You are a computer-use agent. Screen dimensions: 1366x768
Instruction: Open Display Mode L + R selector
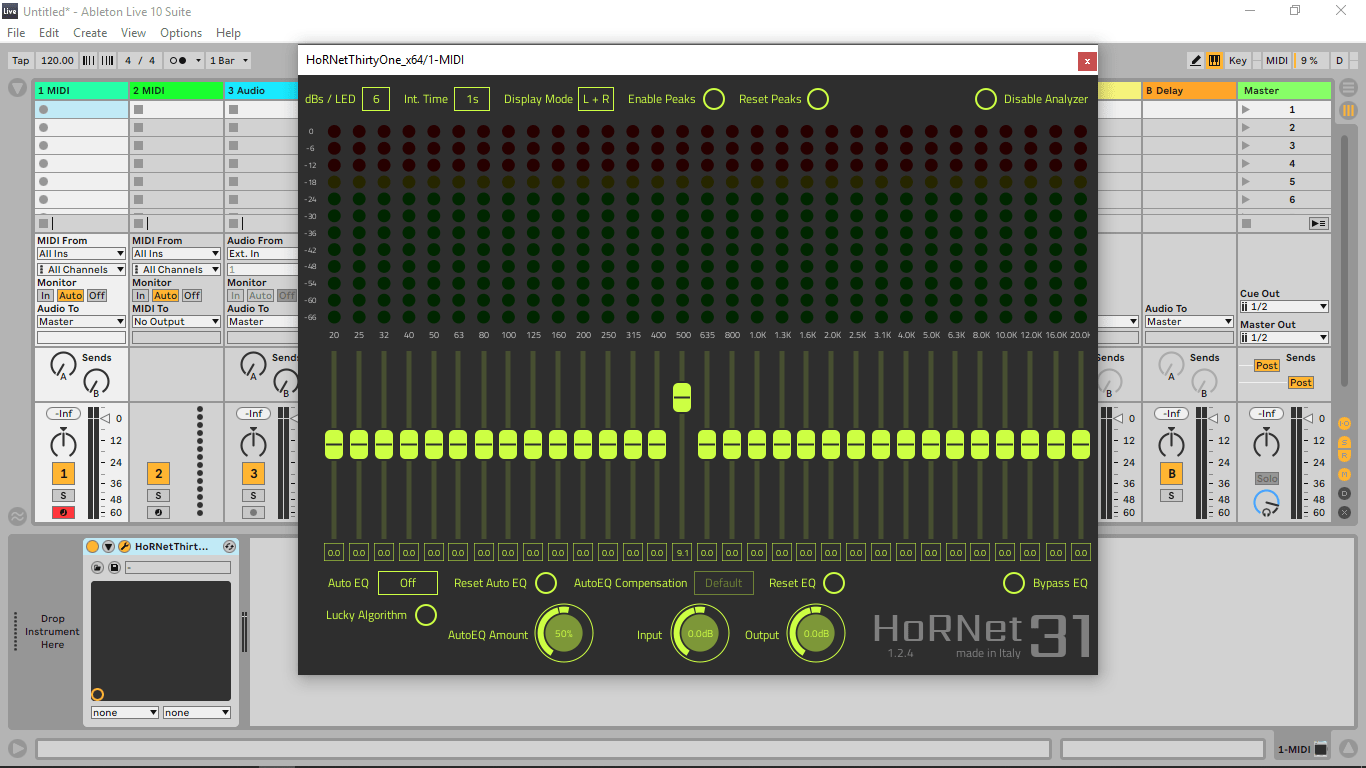point(596,99)
